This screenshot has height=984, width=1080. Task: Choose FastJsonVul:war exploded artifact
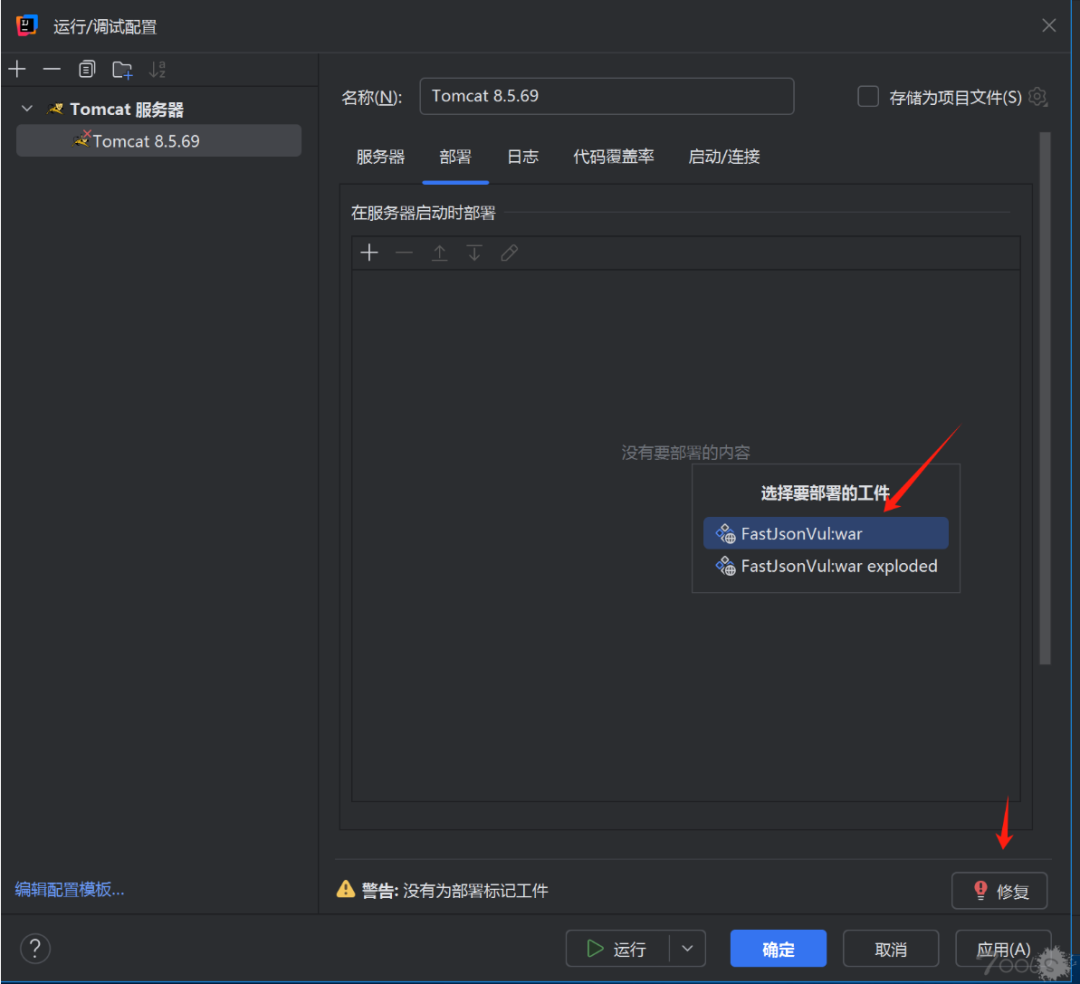(x=826, y=565)
